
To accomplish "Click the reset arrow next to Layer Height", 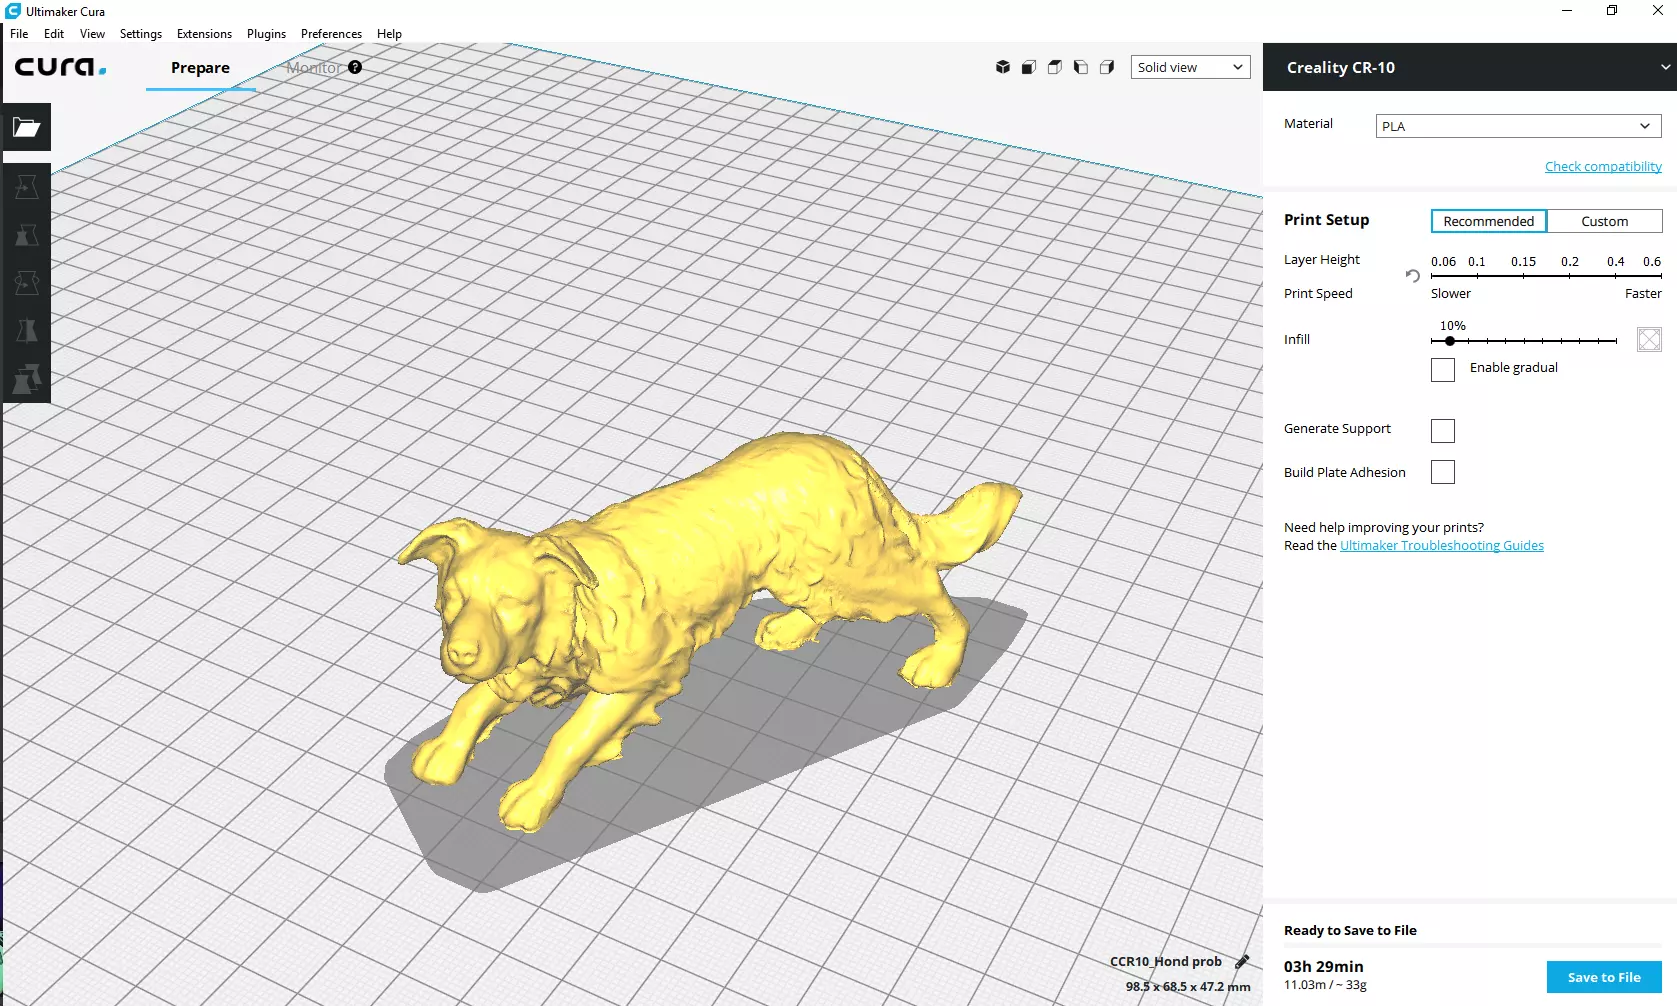I will pyautogui.click(x=1412, y=276).
